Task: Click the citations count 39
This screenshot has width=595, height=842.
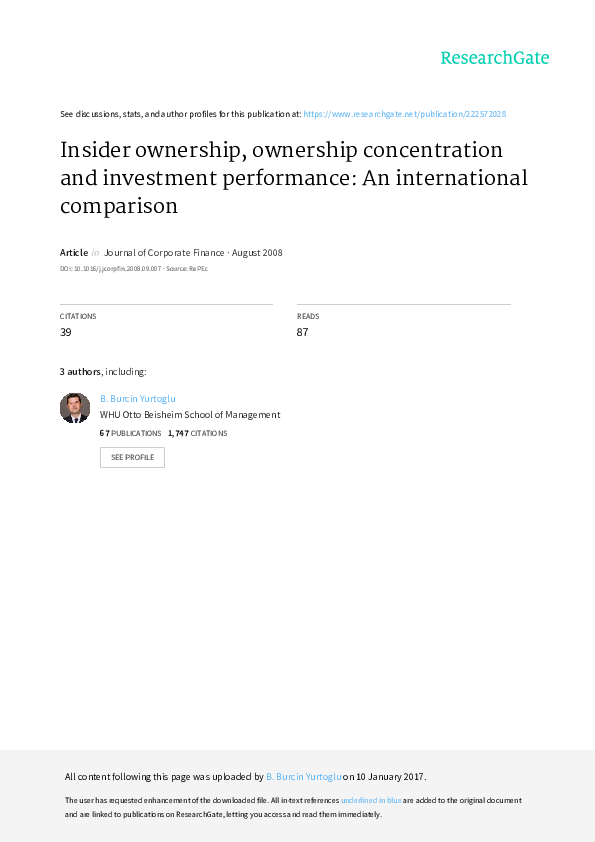Action: click(66, 332)
